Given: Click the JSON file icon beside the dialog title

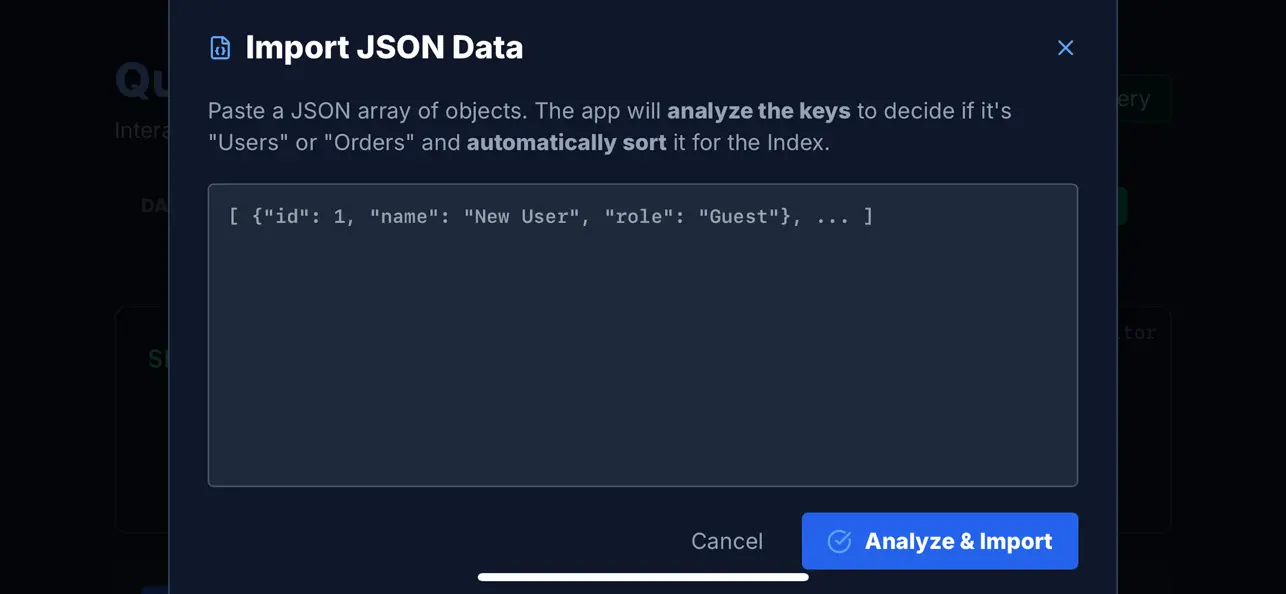Looking at the screenshot, I should point(220,47).
